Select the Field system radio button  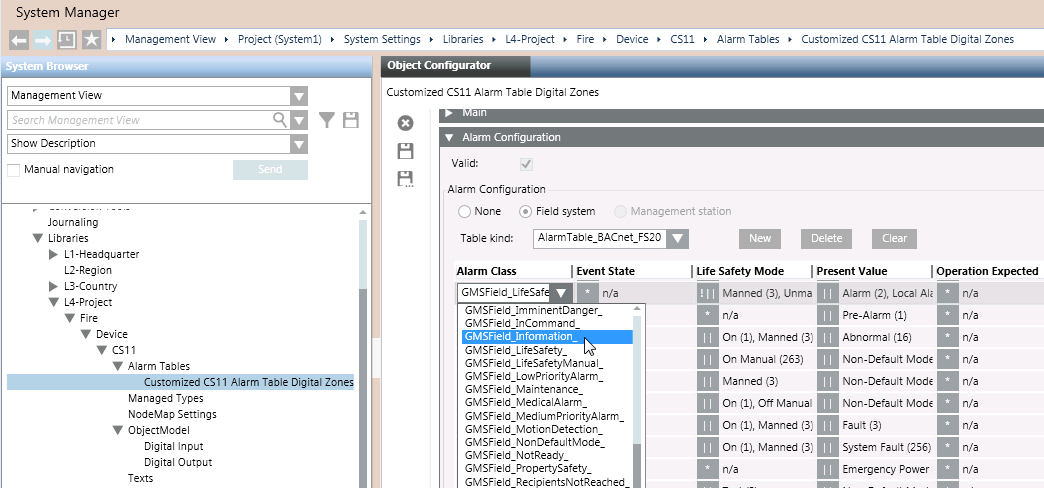(526, 212)
